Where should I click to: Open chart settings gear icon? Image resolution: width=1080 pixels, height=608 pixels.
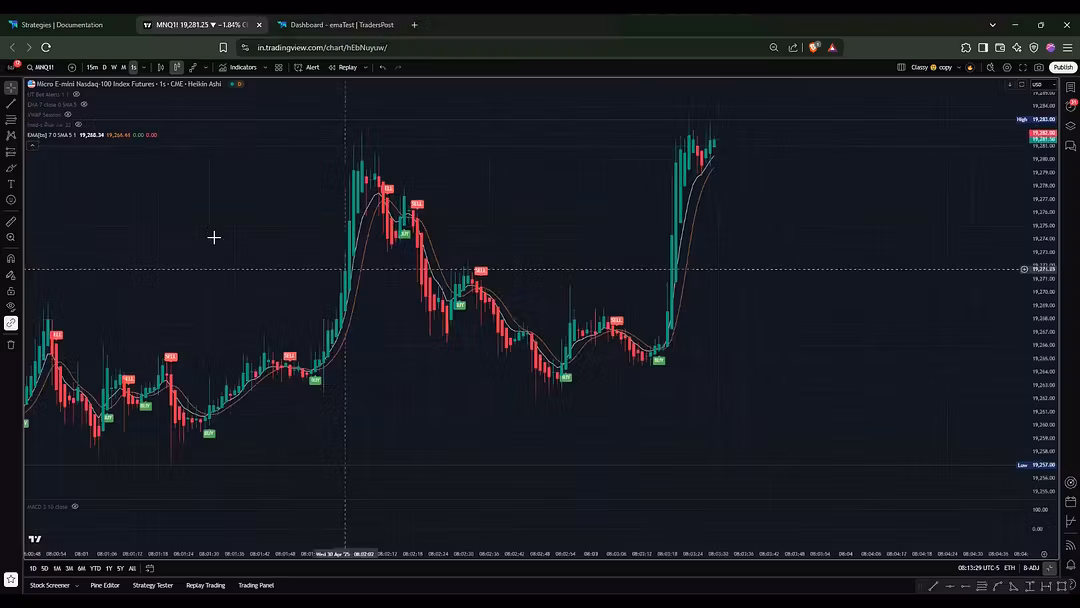point(1007,68)
